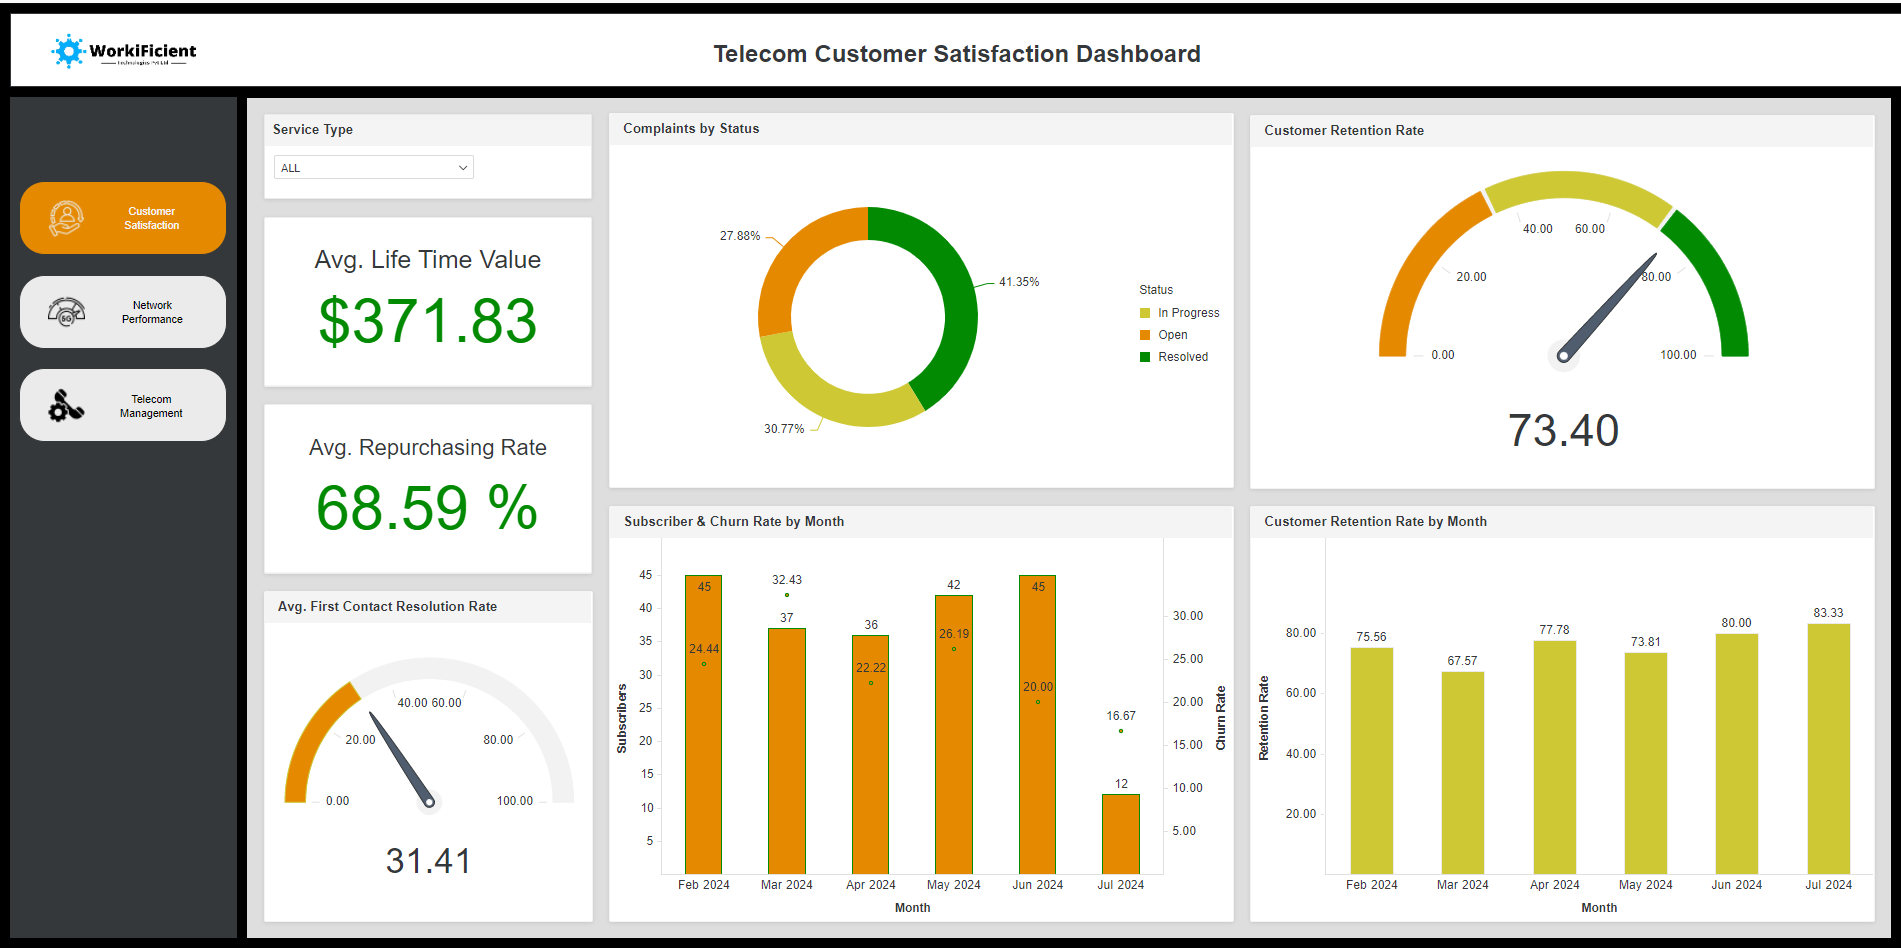Click the Avg. Life Time Value label
Screen dimensions: 1901x948
428,260
